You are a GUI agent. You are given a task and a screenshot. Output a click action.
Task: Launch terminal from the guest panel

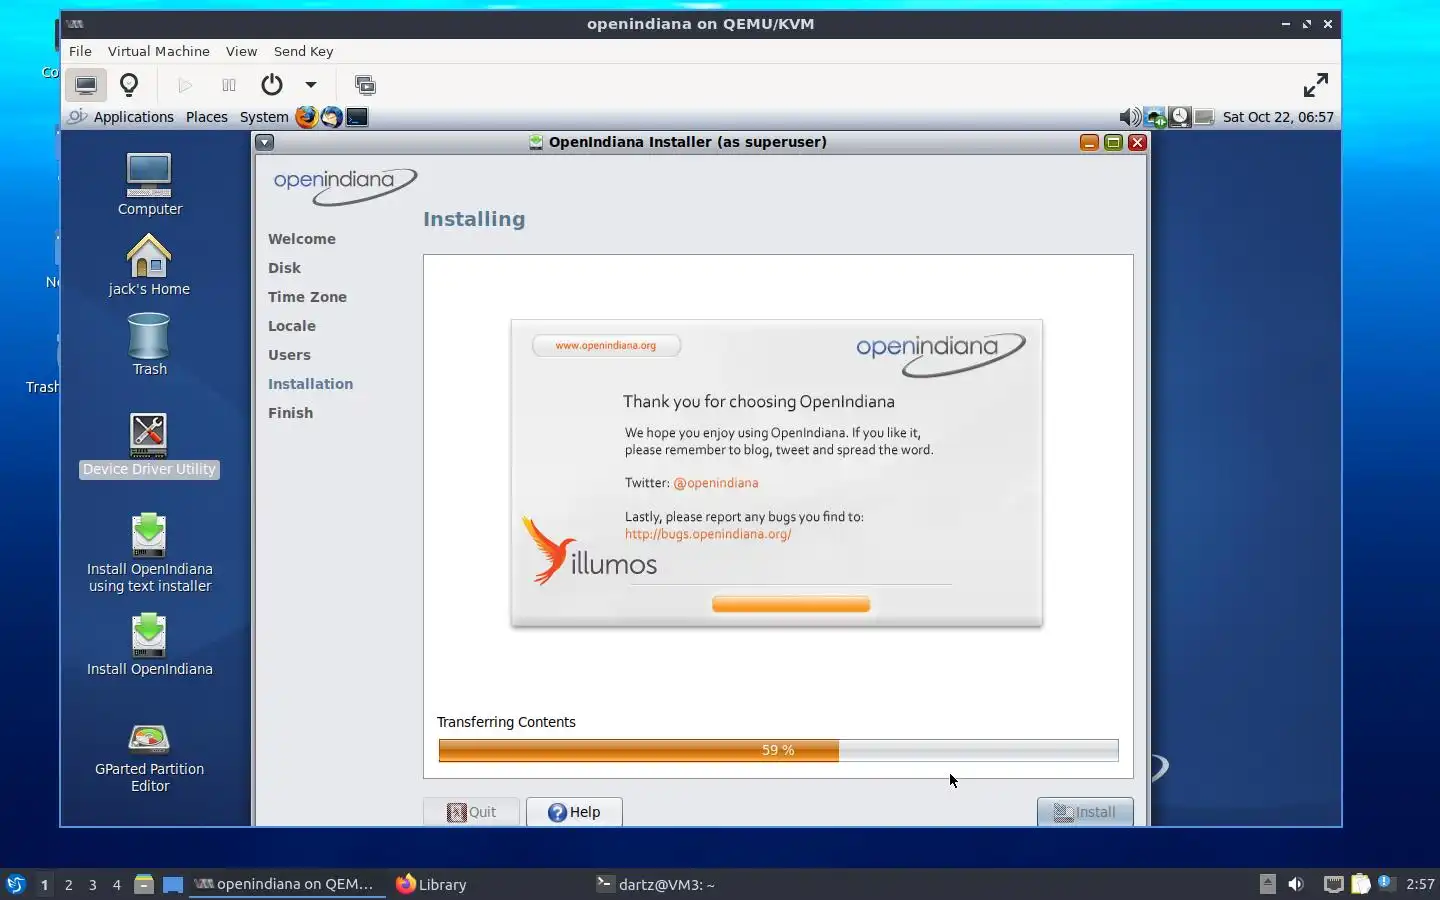[357, 117]
